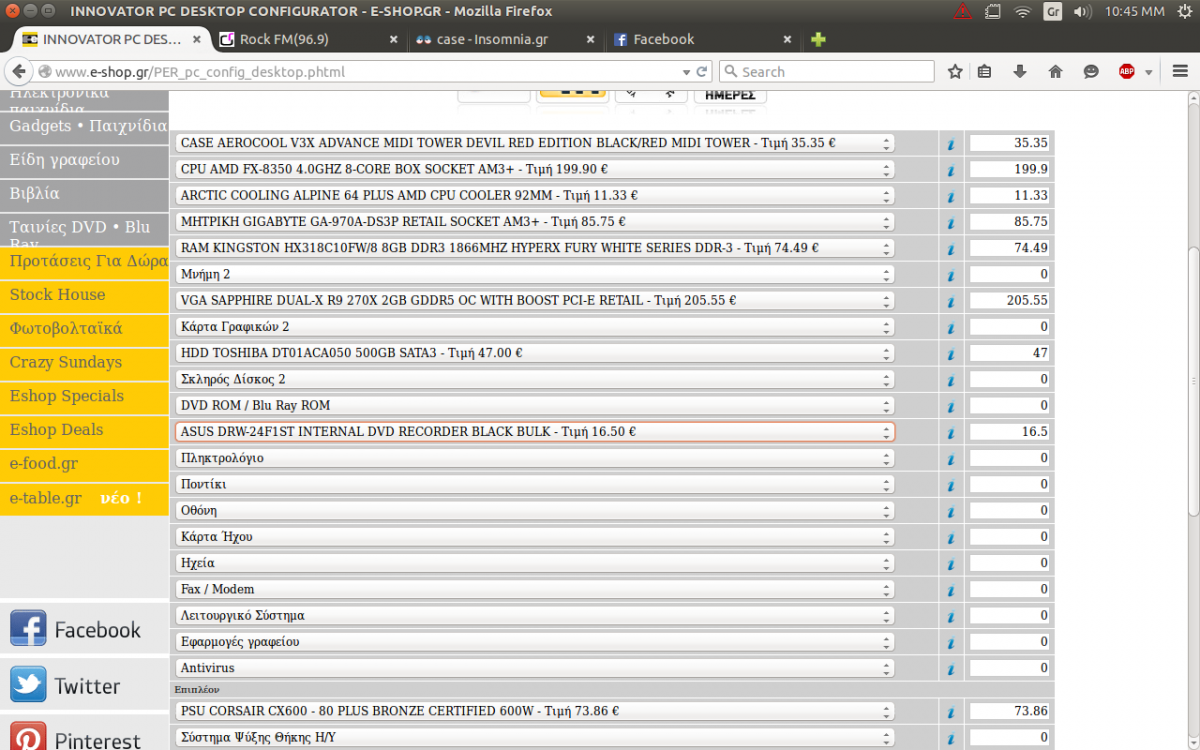Viewport: 1200px width, 750px height.
Task: Click info icon for CASE AEROCOOL row
Action: click(951, 143)
